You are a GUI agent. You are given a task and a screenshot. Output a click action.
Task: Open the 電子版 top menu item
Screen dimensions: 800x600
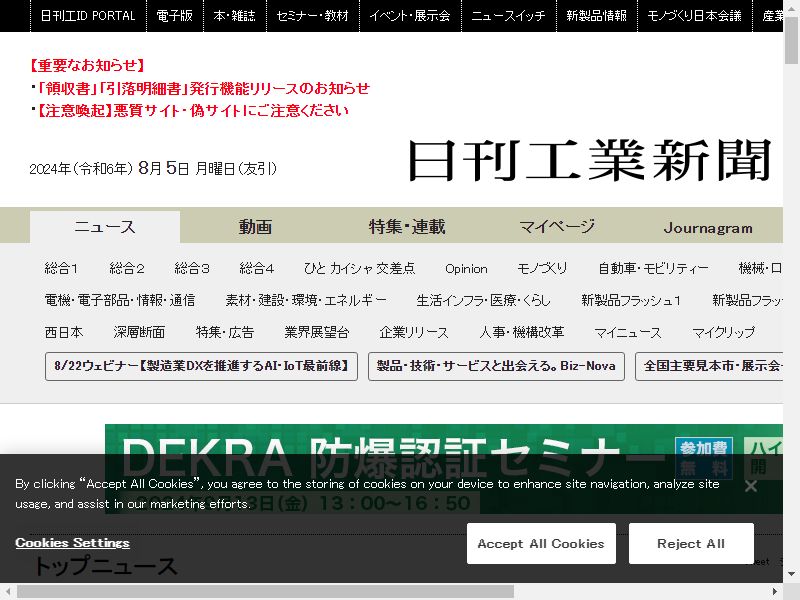(x=174, y=16)
